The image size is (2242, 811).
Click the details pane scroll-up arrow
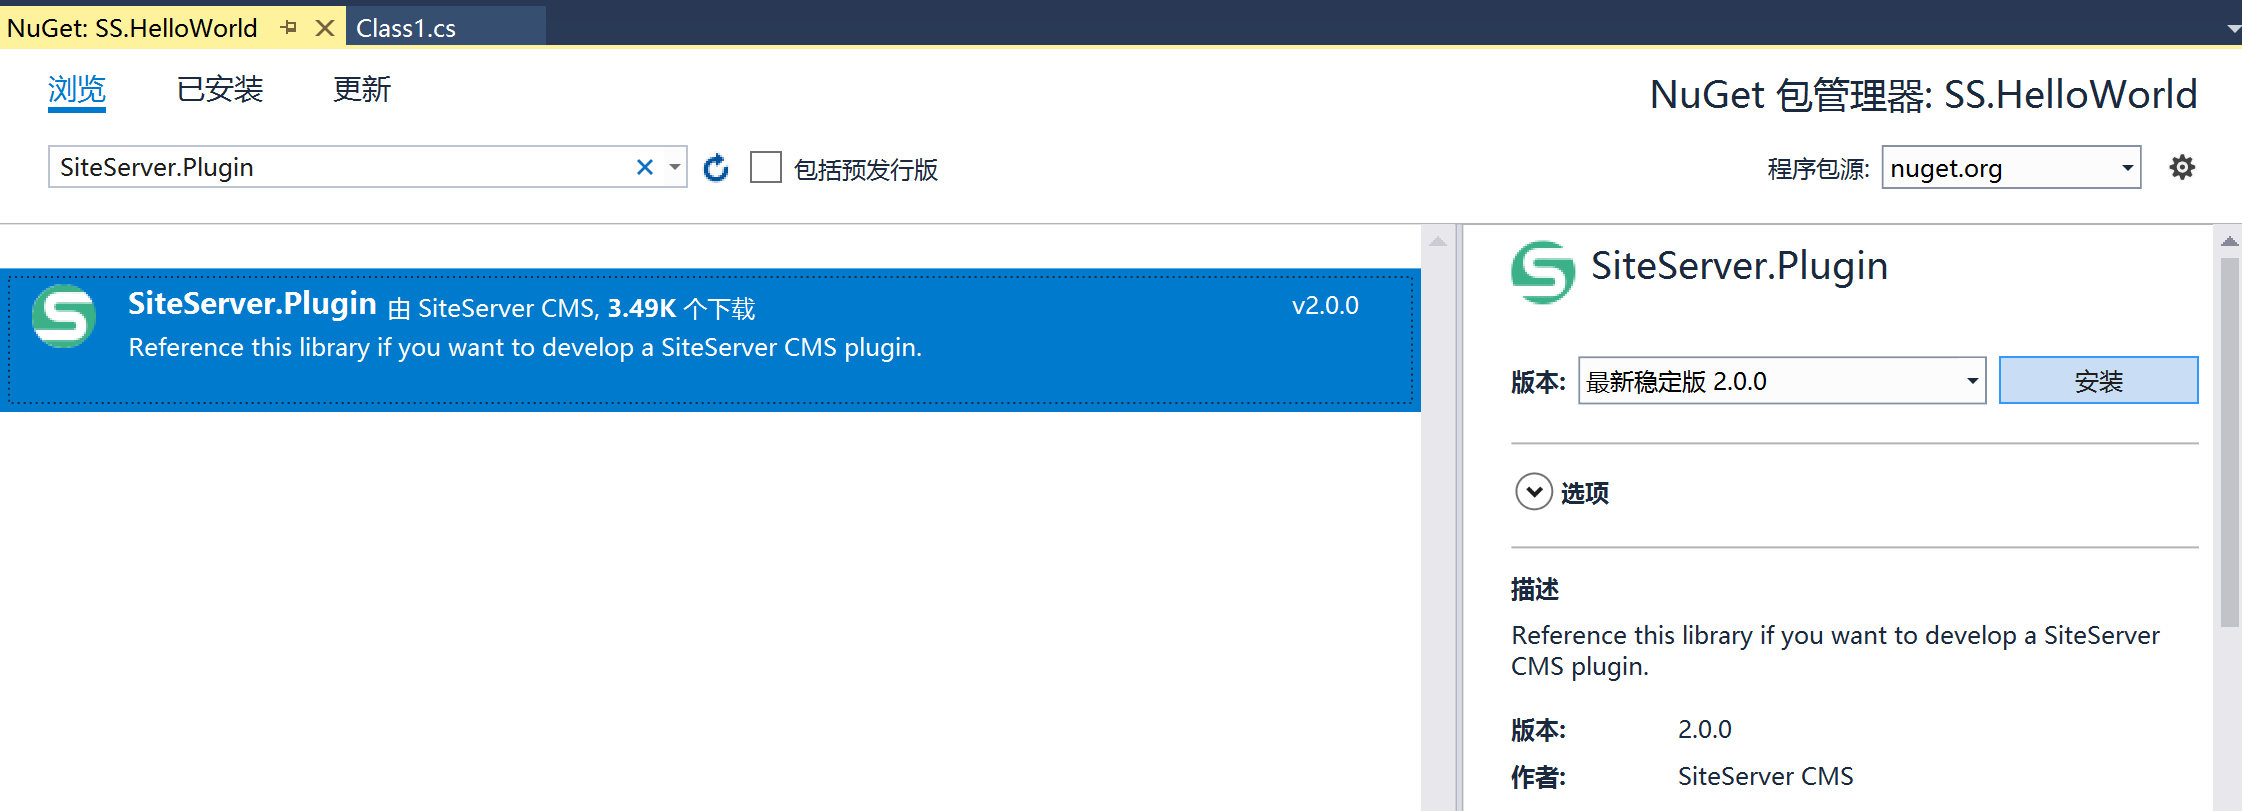2229,241
